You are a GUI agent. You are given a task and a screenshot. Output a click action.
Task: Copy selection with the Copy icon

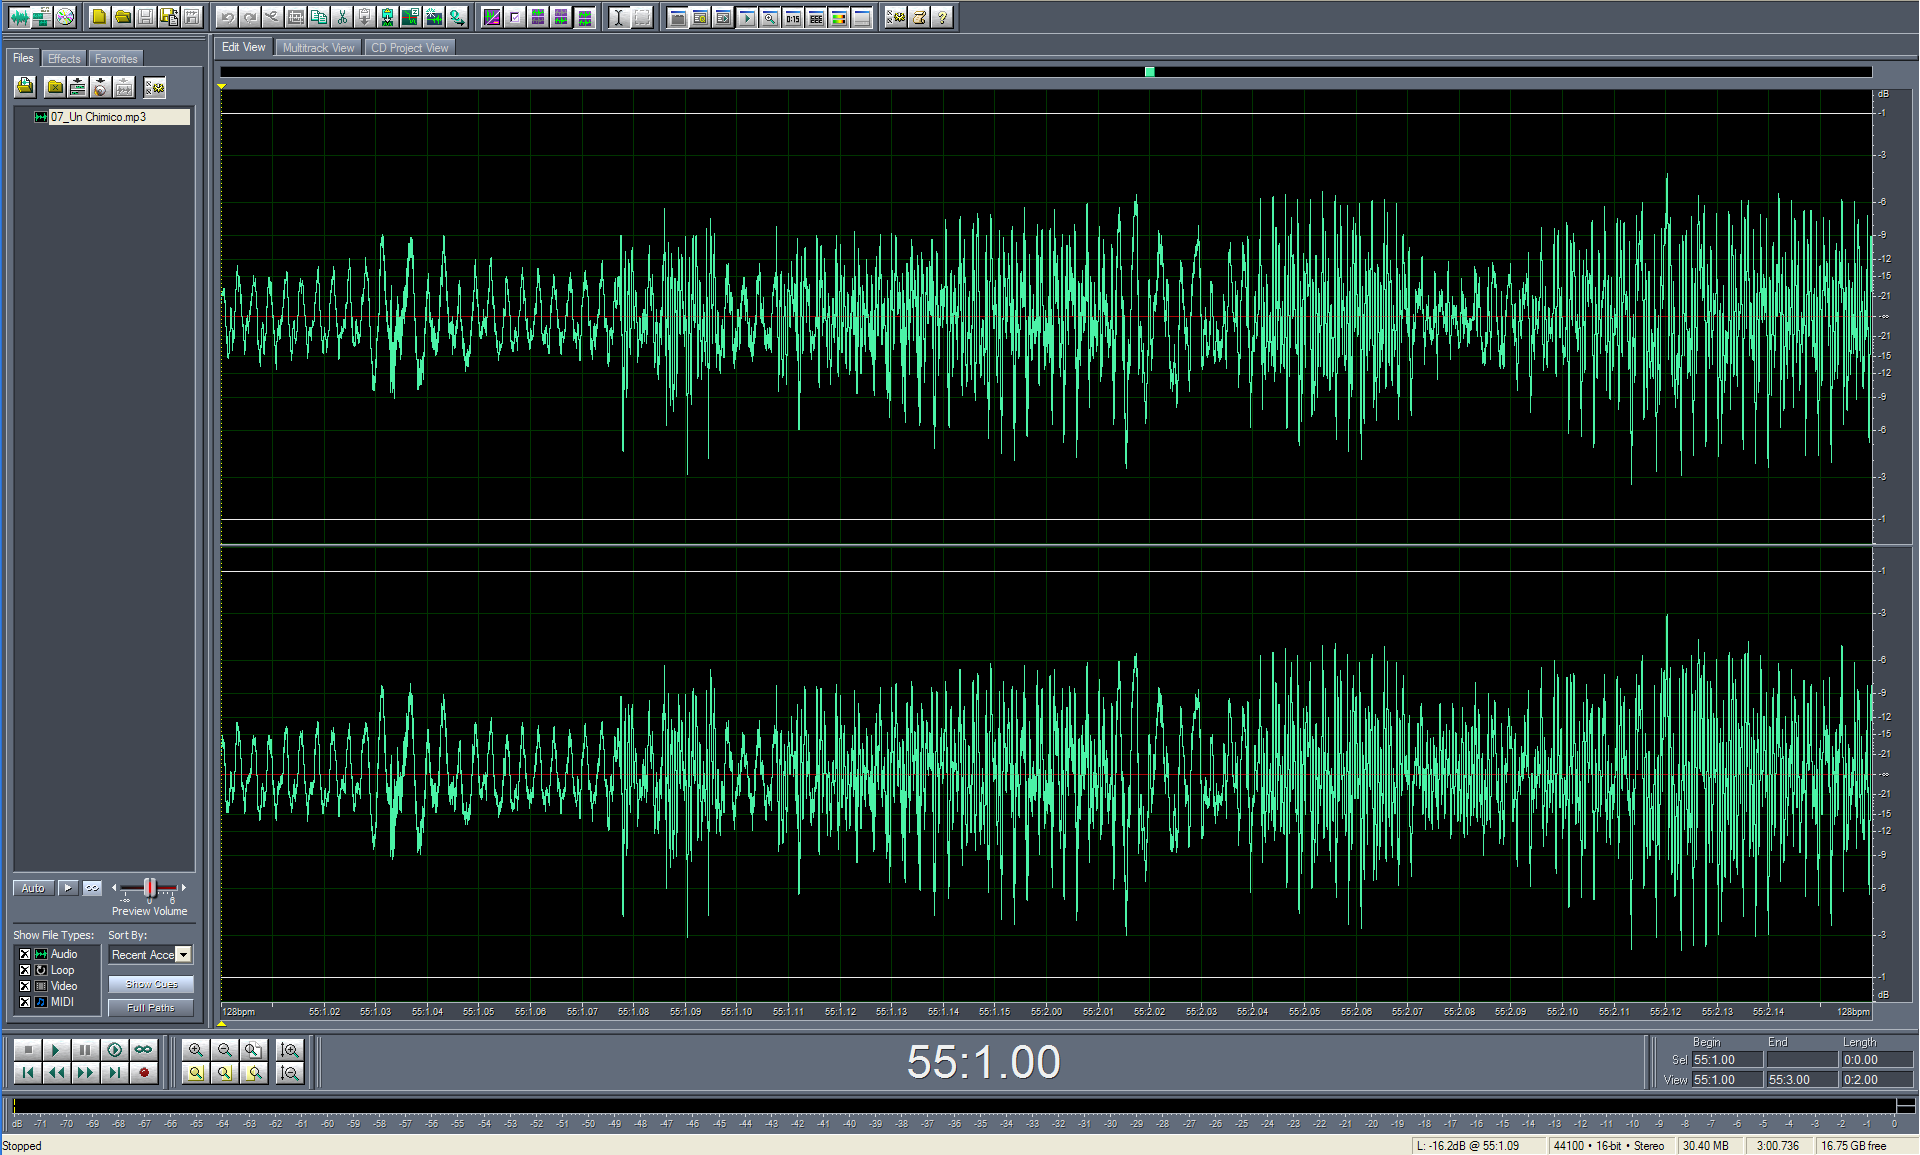click(x=319, y=17)
